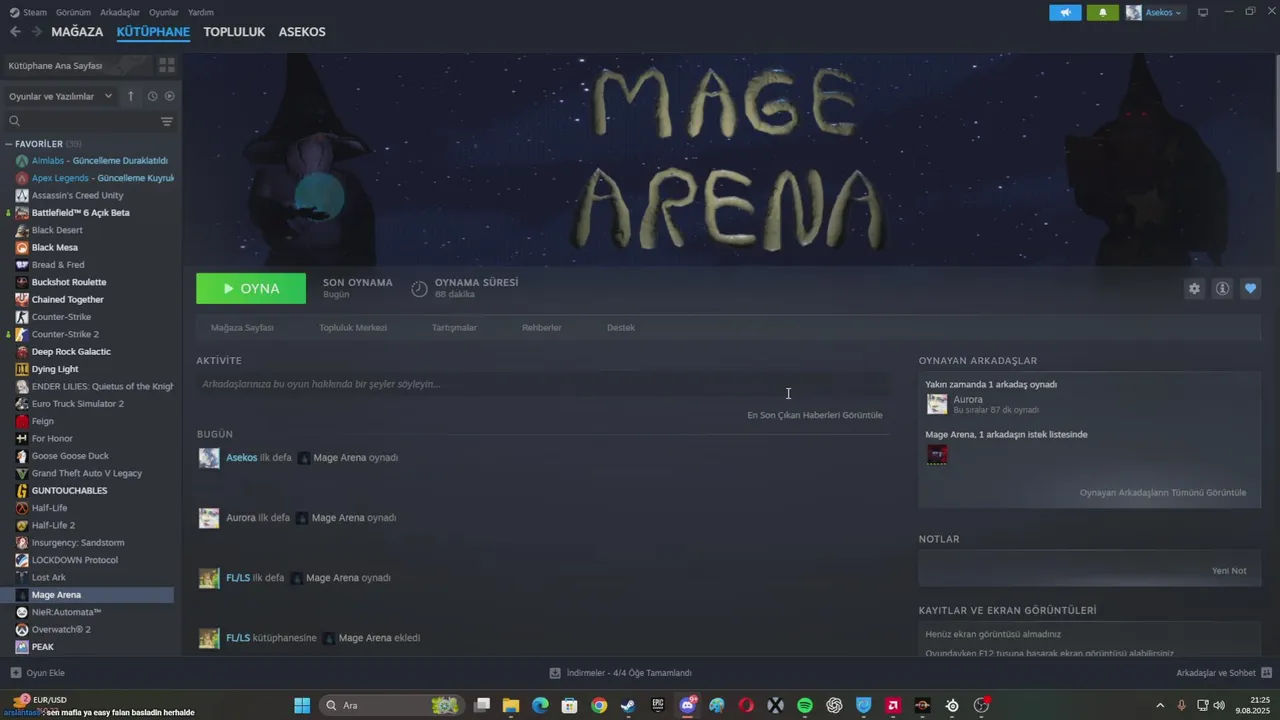Open the Mağaza Sayfası link
Viewport: 1280px width, 720px height.
click(x=242, y=327)
